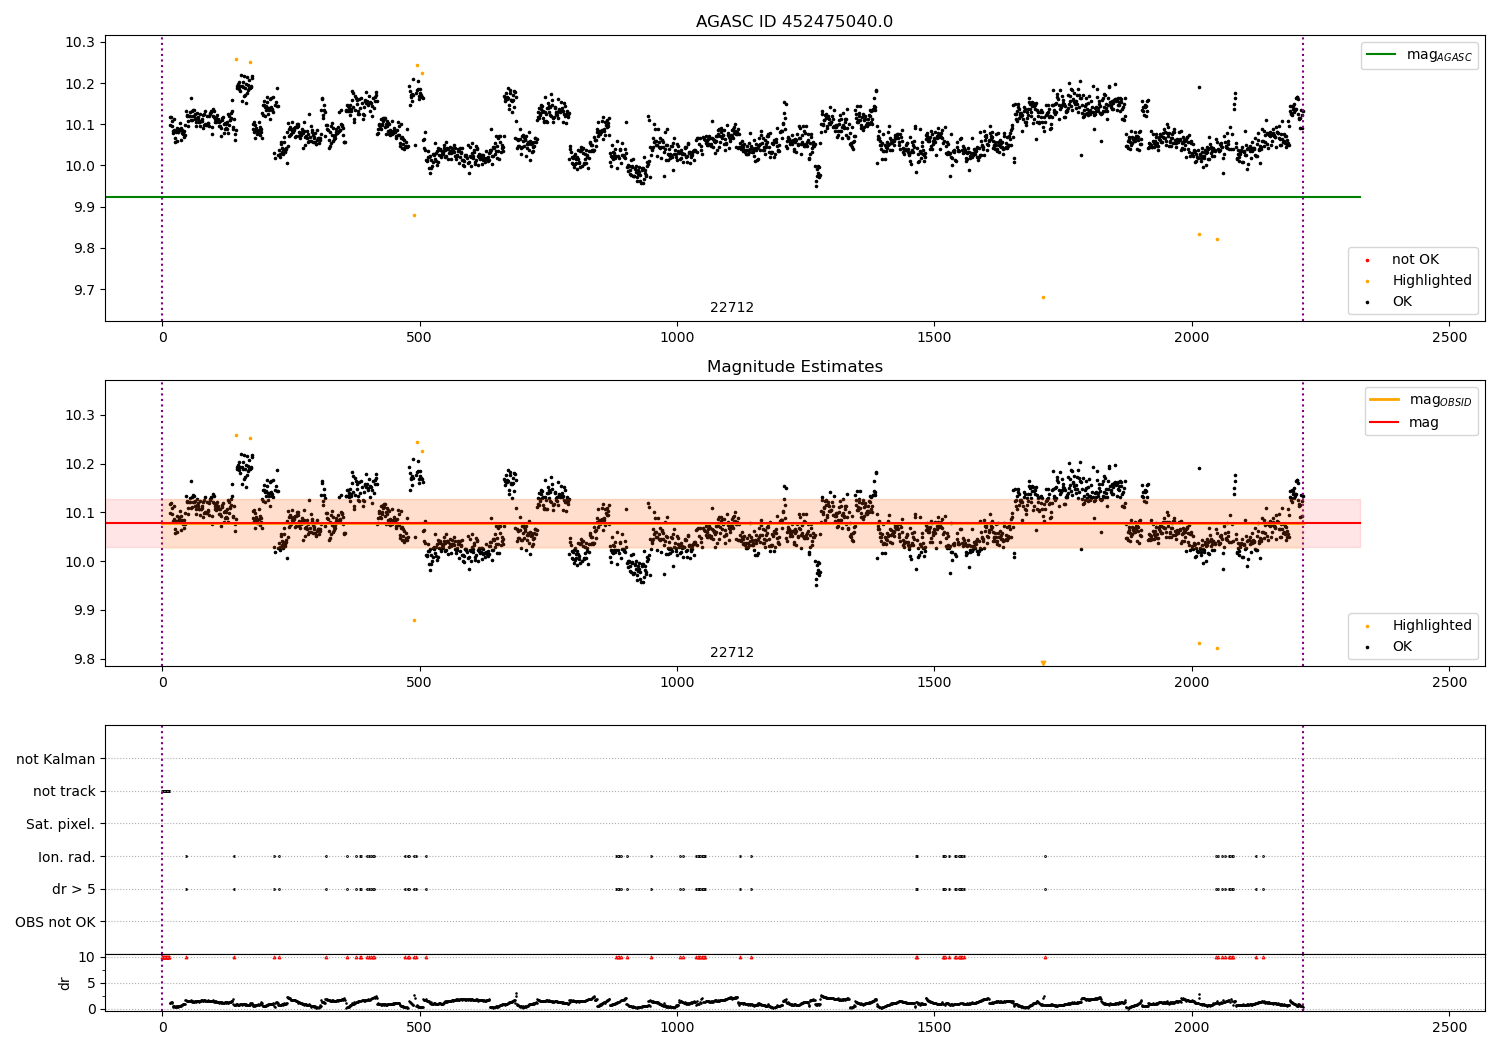Click 'Highlighted' legend entry in Magnitude Estimates plot
The height and width of the screenshot is (1050, 1500).
click(x=1432, y=626)
